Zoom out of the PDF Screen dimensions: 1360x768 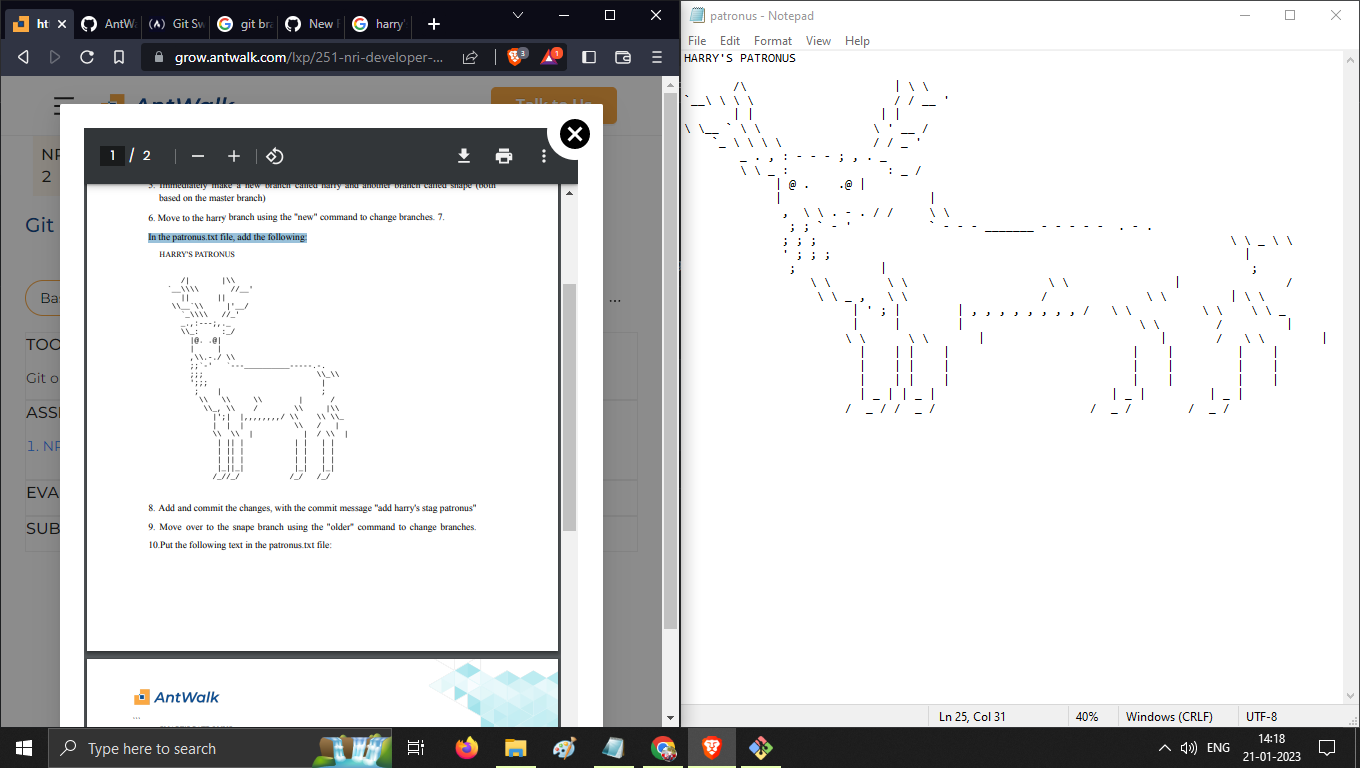pyautogui.click(x=198, y=156)
